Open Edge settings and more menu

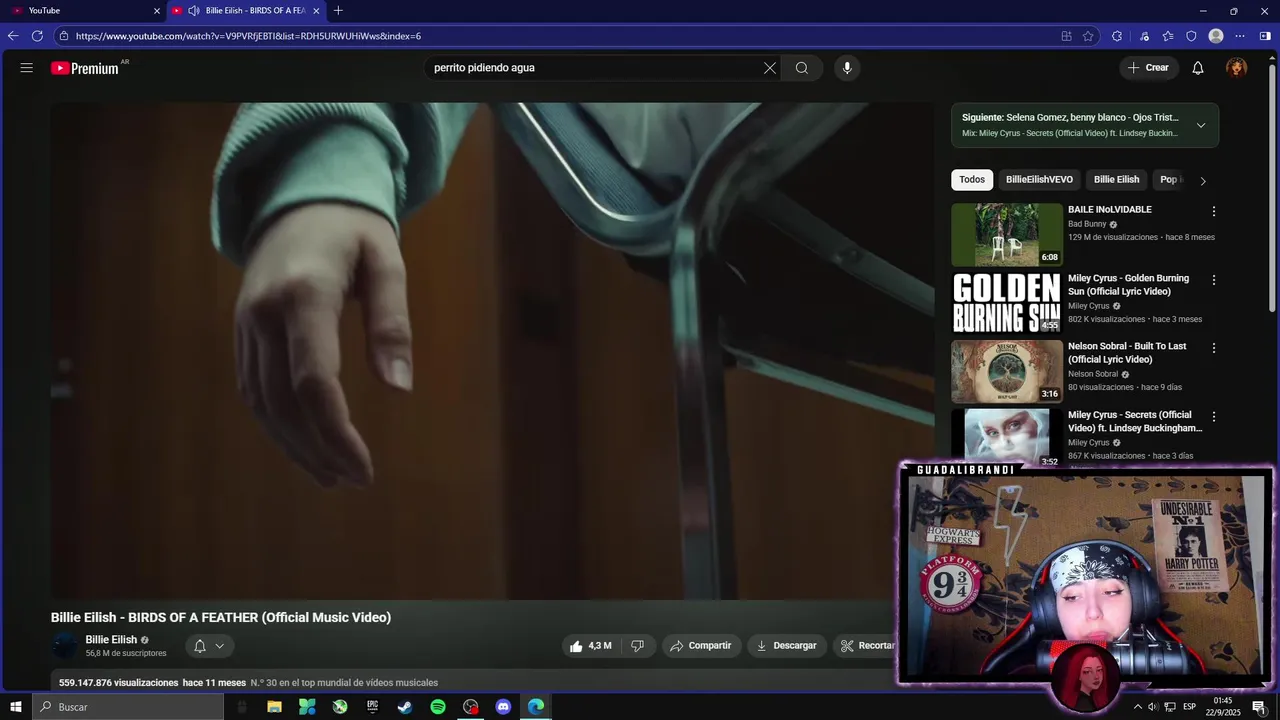pyautogui.click(x=1240, y=36)
